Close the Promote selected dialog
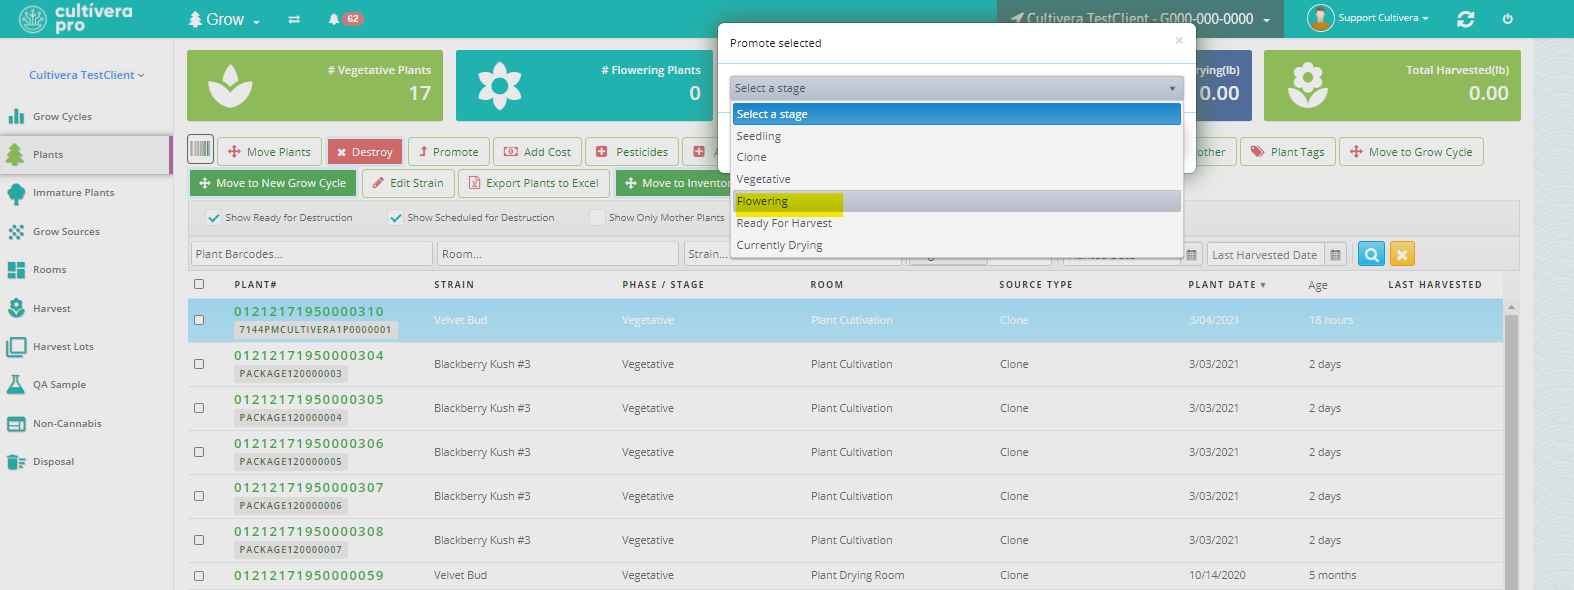Image resolution: width=1574 pixels, height=590 pixels. [x=1179, y=41]
